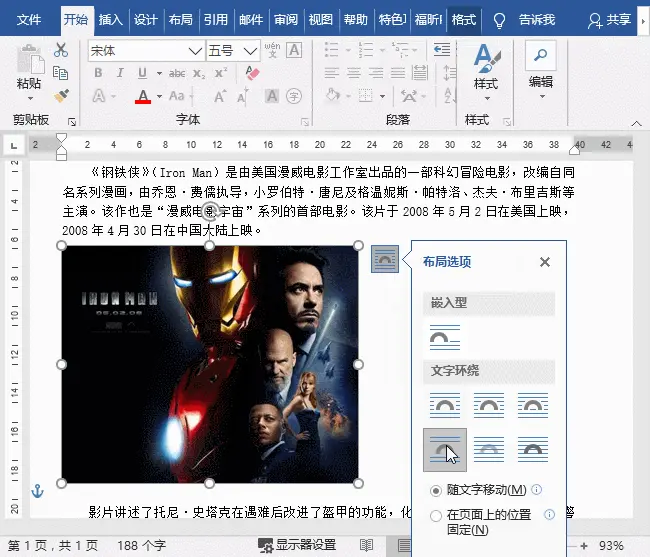Click the decrease indent icon
The width and height of the screenshot is (650, 557).
pos(441,50)
